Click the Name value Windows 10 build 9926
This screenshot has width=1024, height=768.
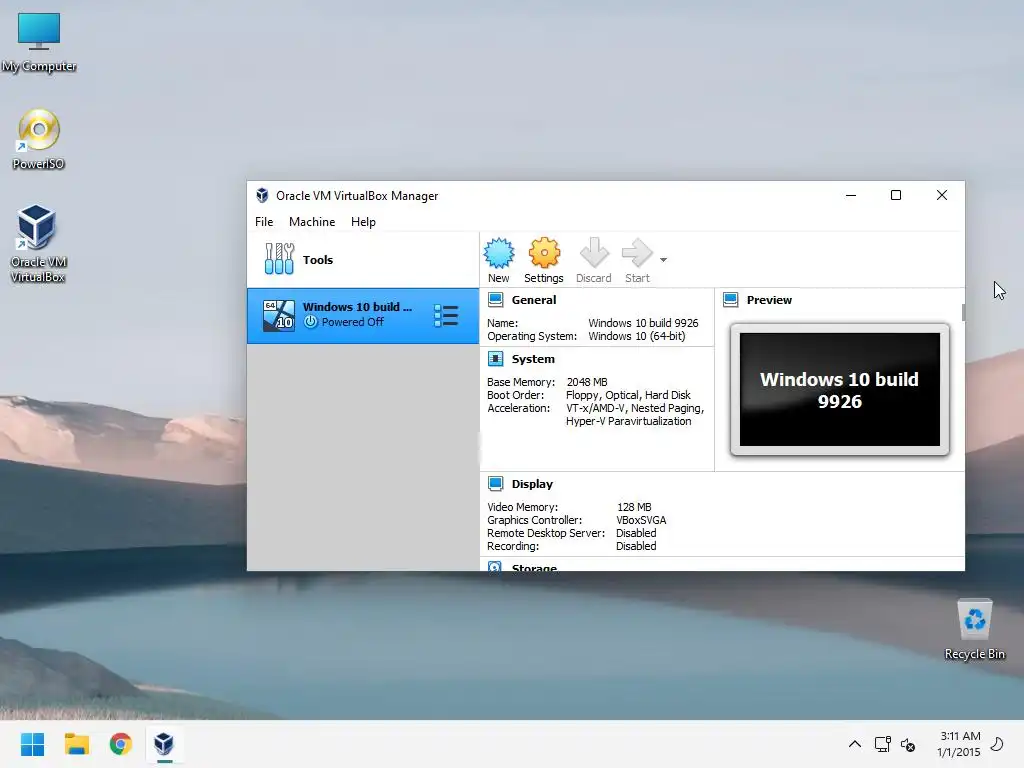pos(643,323)
